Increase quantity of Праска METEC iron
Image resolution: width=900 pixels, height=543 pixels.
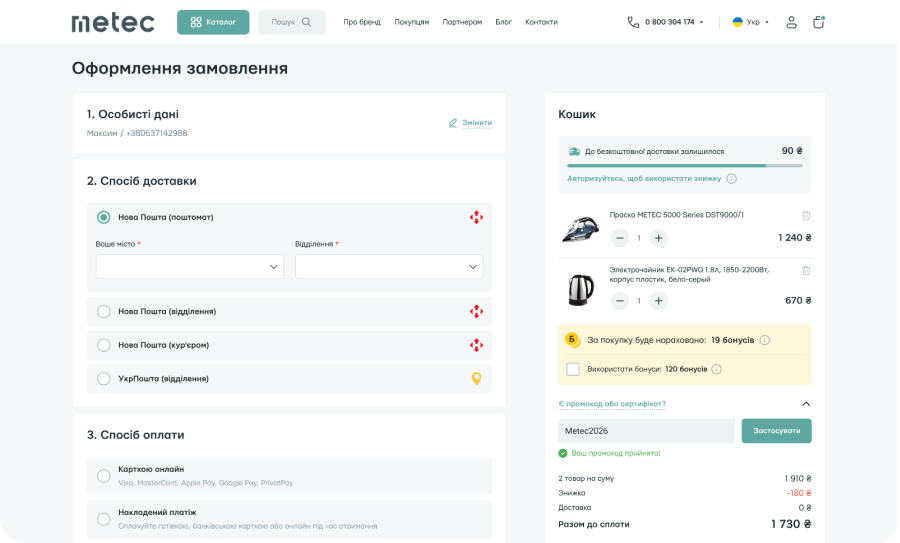[658, 238]
